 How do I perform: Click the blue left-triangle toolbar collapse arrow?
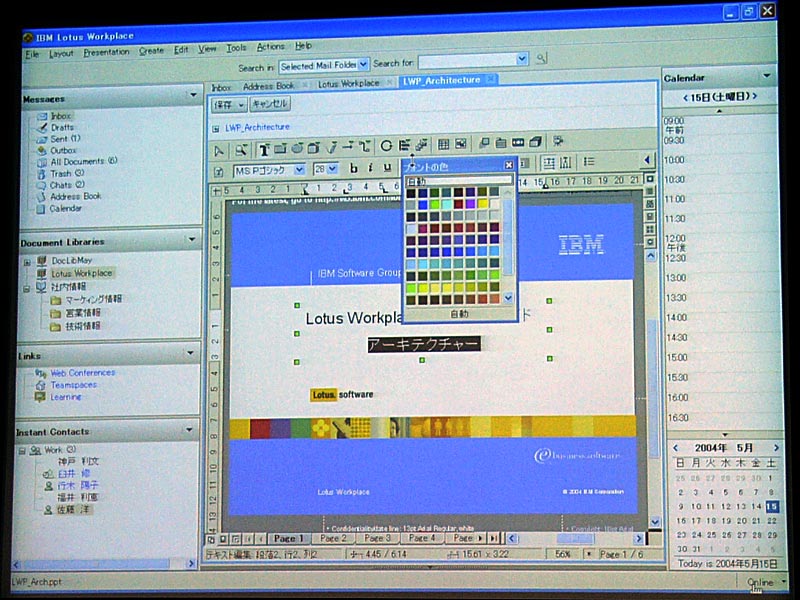pos(647,161)
